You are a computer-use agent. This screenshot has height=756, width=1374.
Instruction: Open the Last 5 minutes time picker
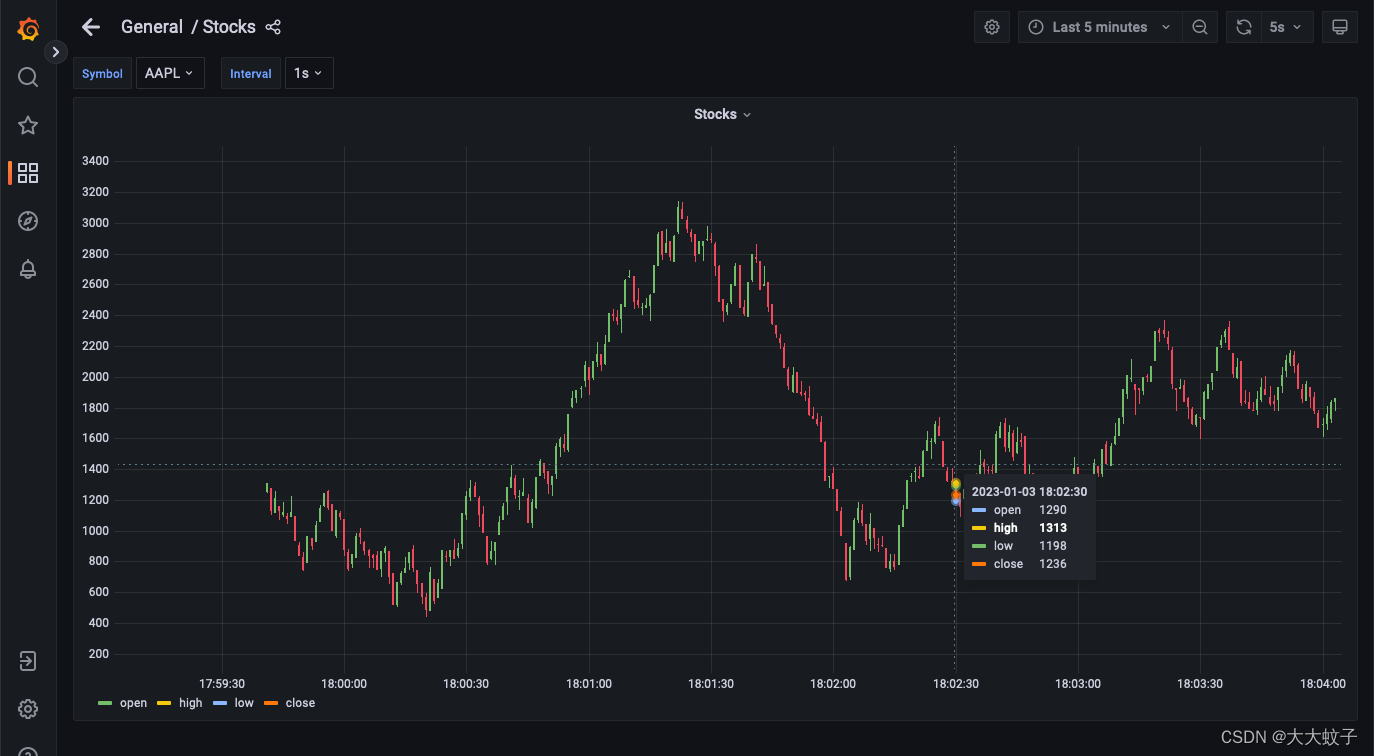click(1100, 27)
